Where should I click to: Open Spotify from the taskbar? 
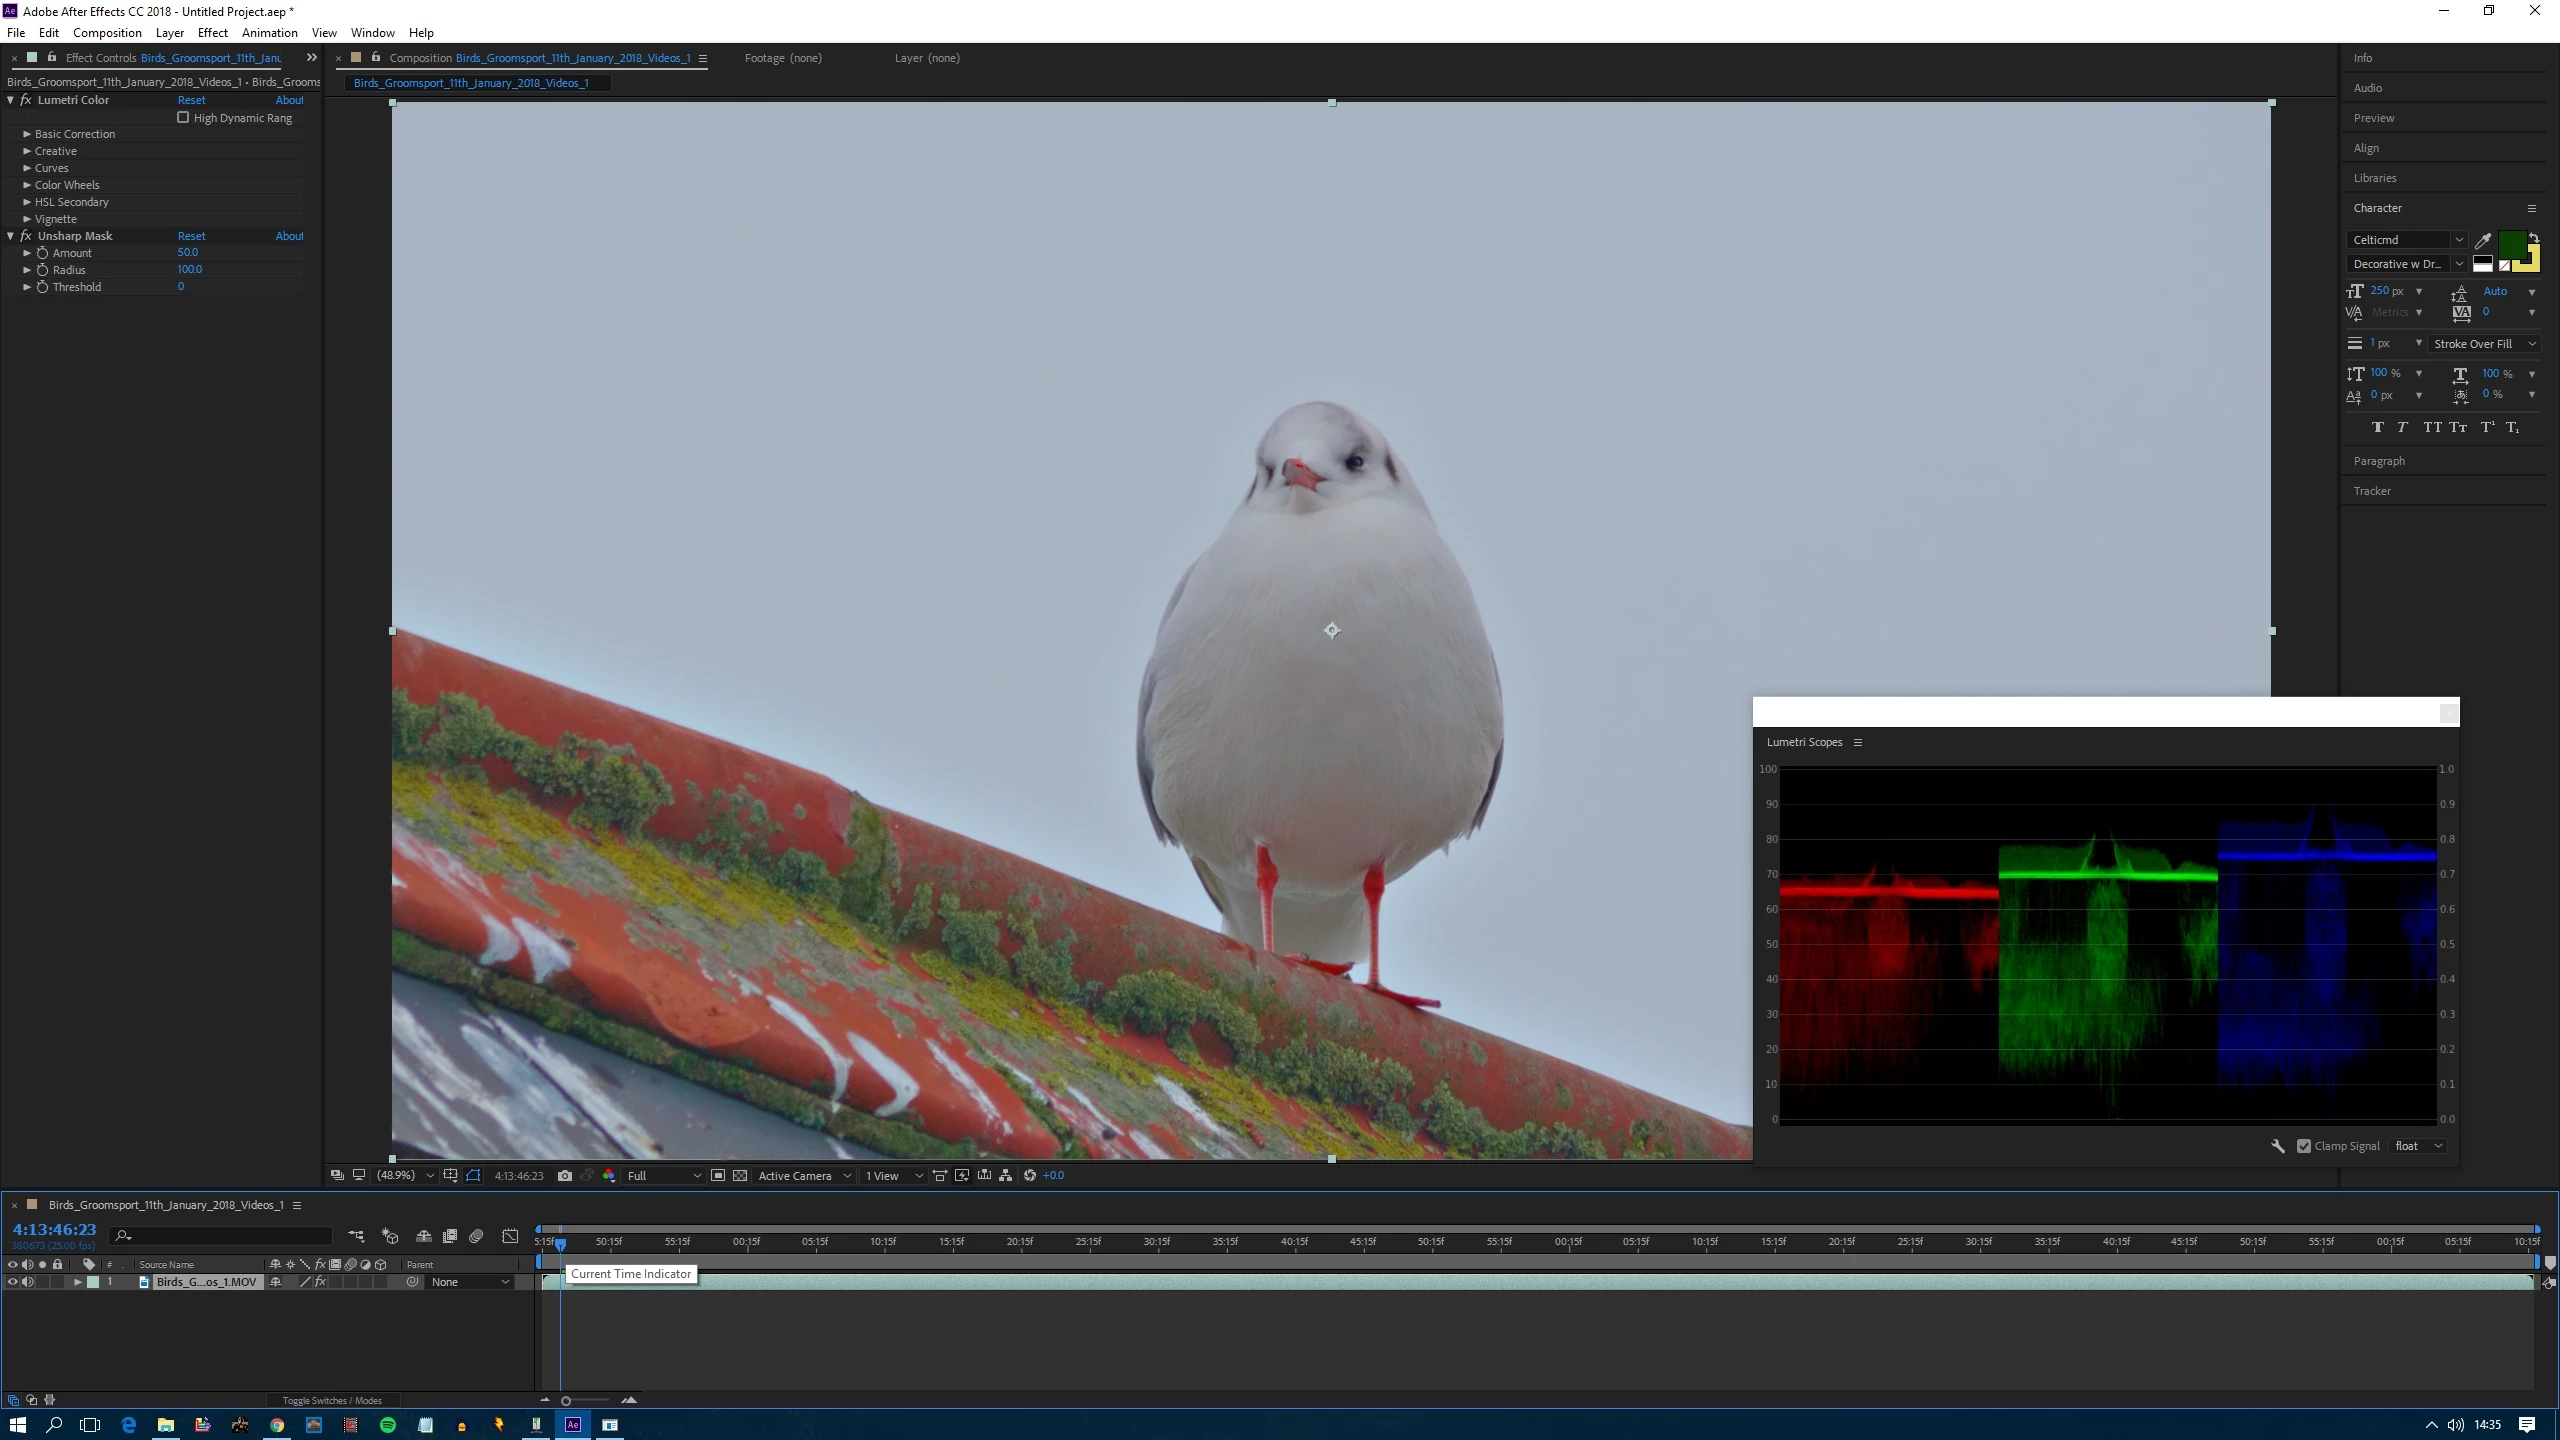pyautogui.click(x=388, y=1425)
